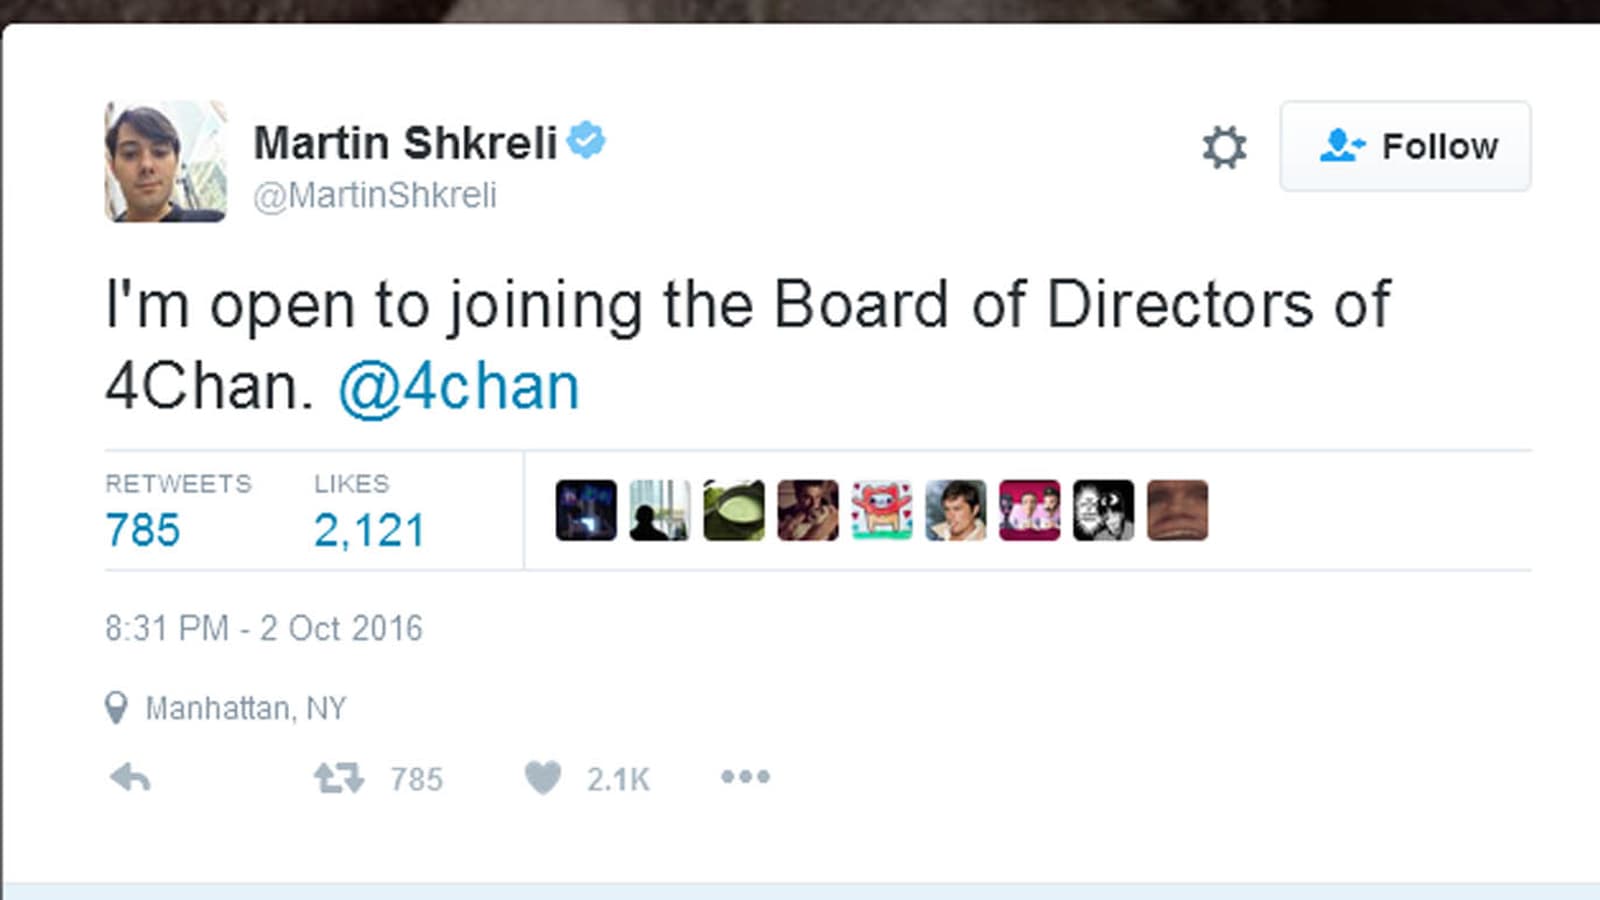Image resolution: width=1600 pixels, height=900 pixels.
Task: Click the 8:31 PM - 2 Oct 2016 timestamp
Action: coord(264,628)
